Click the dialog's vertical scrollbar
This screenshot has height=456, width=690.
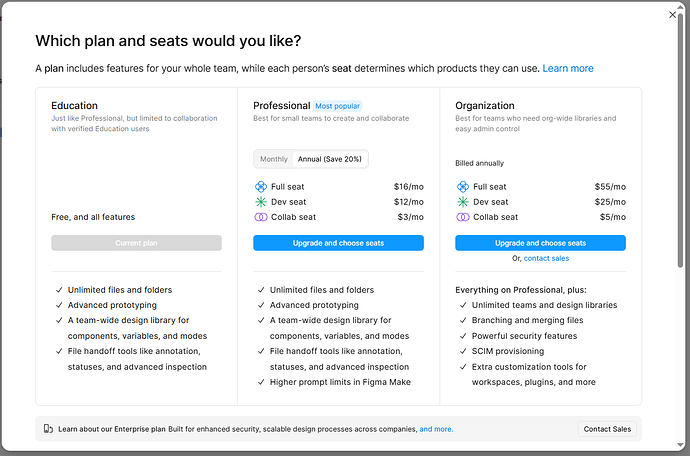(x=681, y=141)
